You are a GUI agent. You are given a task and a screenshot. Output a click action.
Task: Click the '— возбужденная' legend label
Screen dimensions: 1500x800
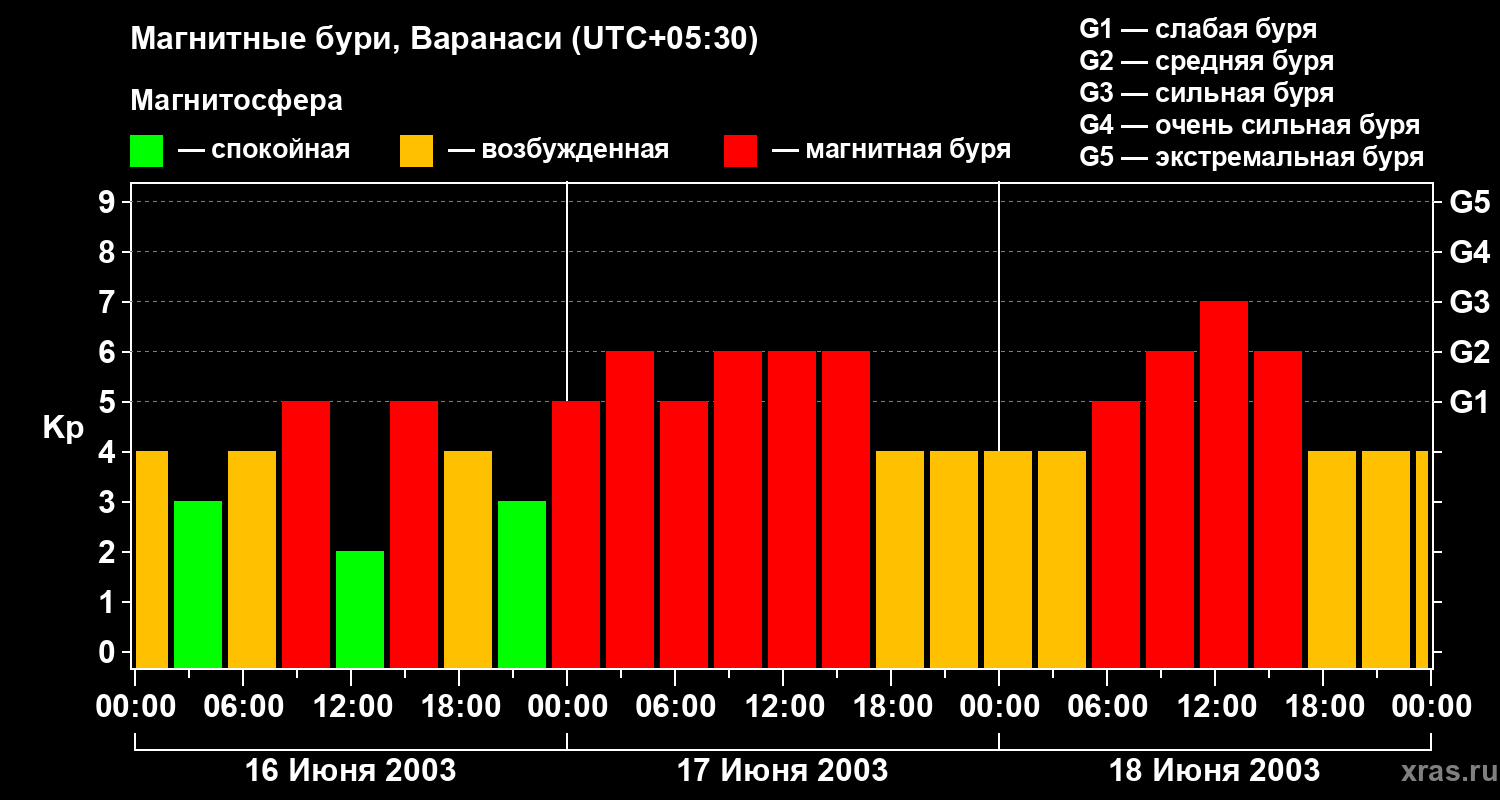pyautogui.click(x=558, y=150)
